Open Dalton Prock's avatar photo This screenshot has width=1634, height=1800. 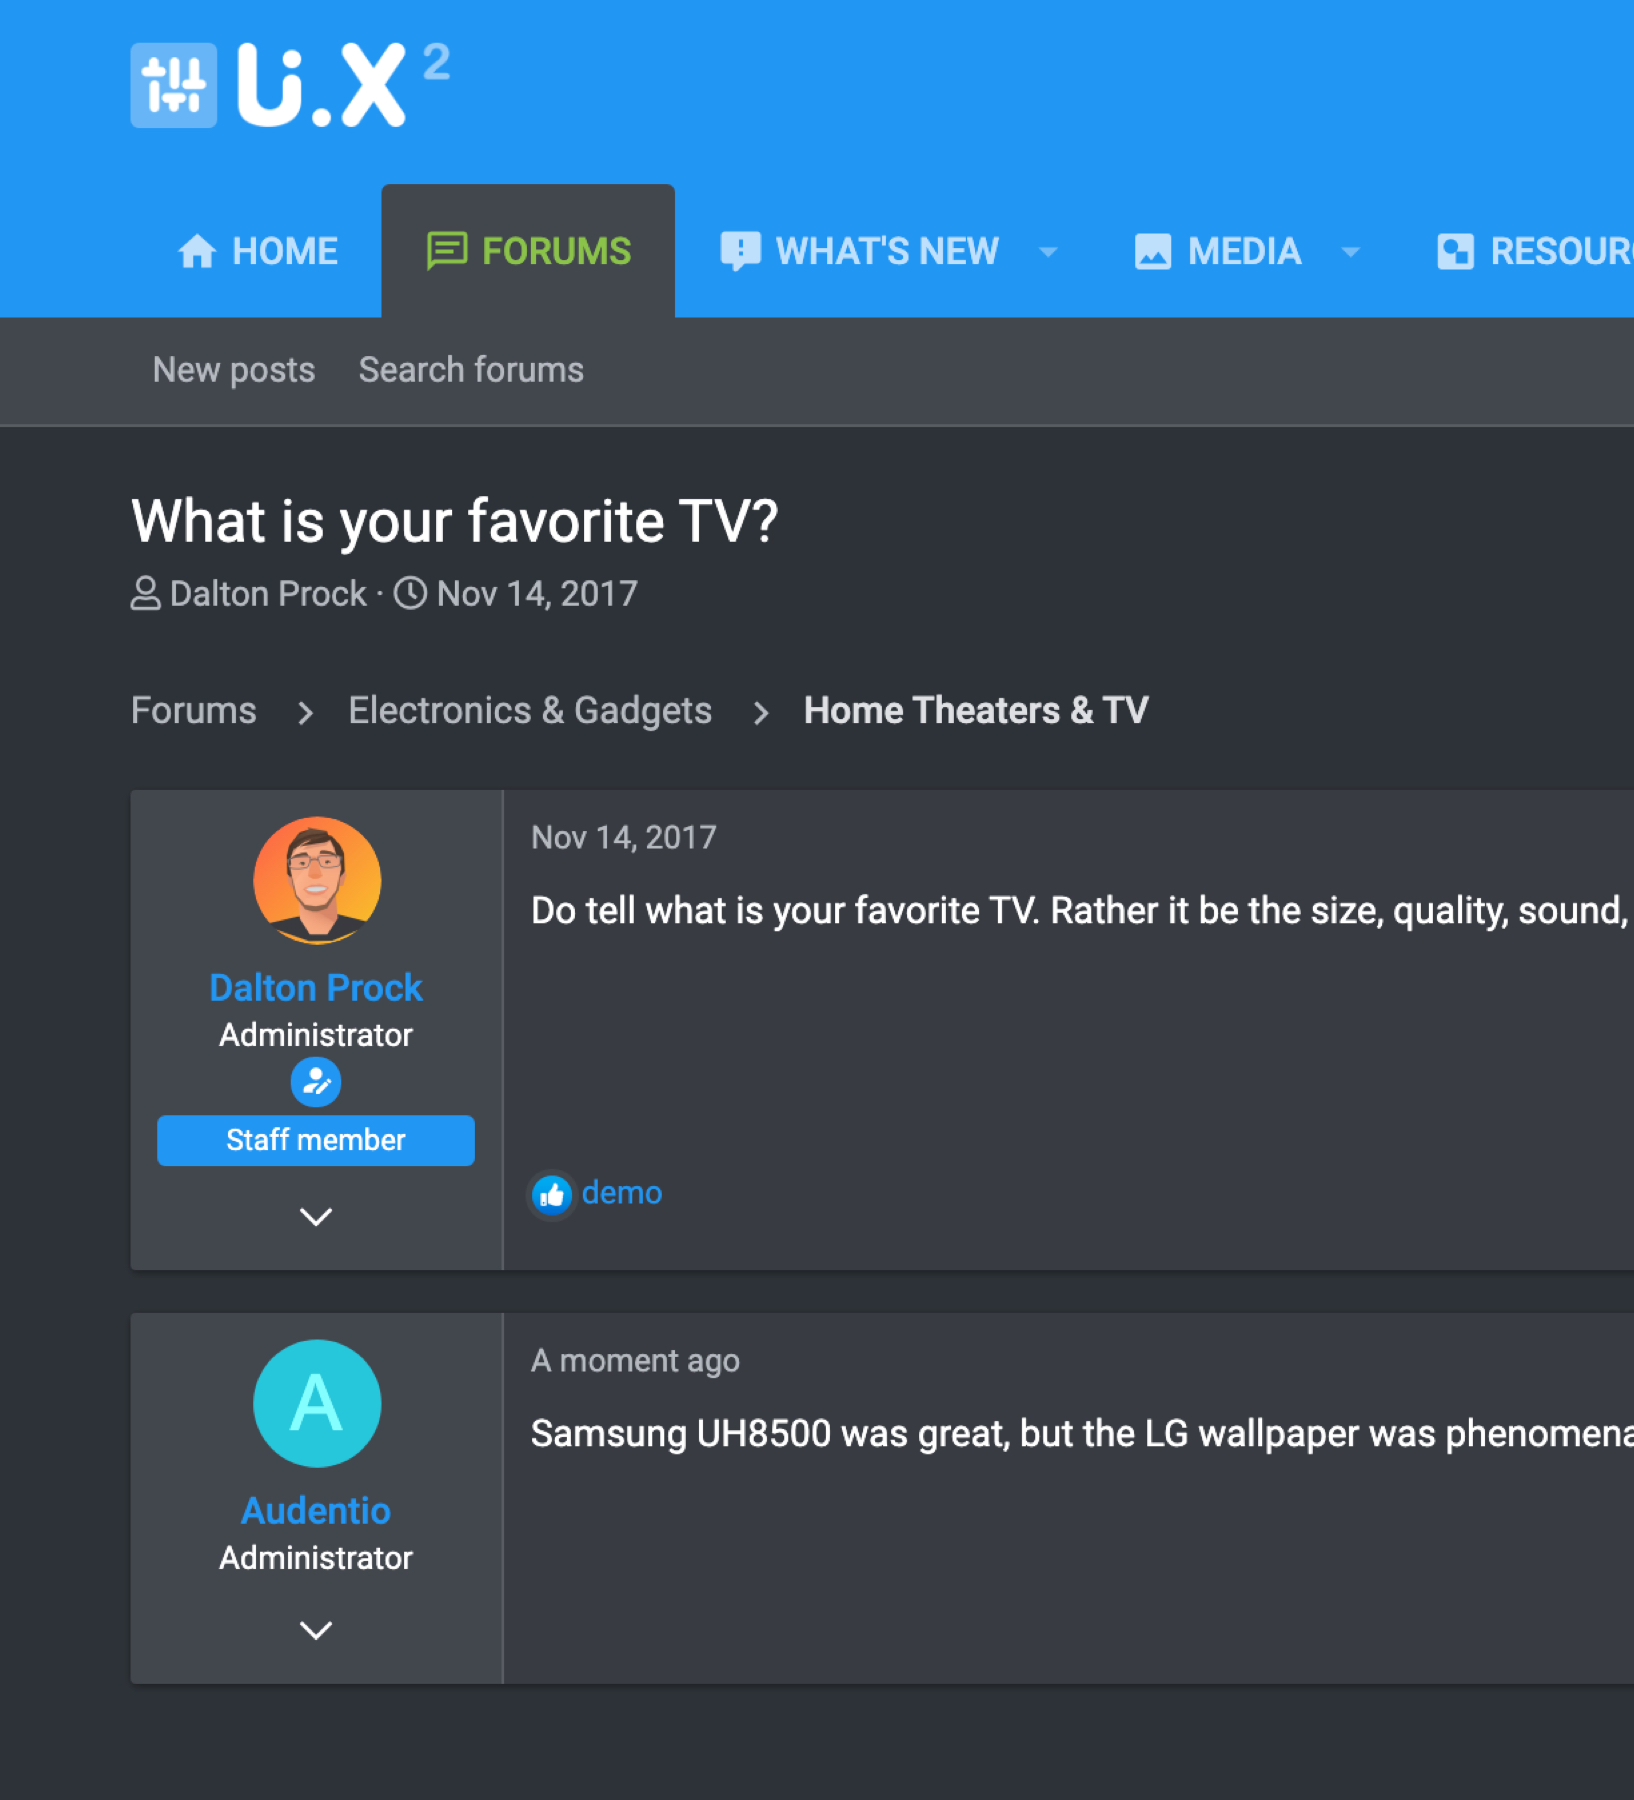[x=317, y=880]
